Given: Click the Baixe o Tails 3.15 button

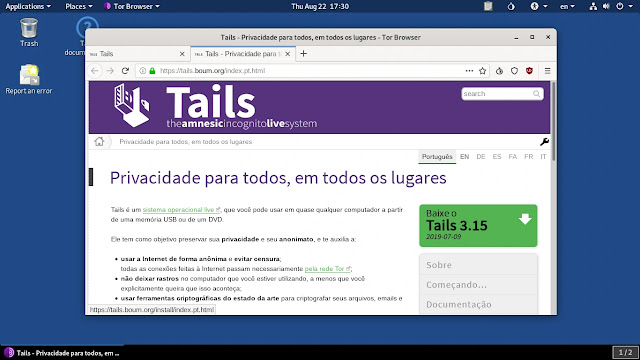Looking at the screenshot, I should tap(478, 225).
